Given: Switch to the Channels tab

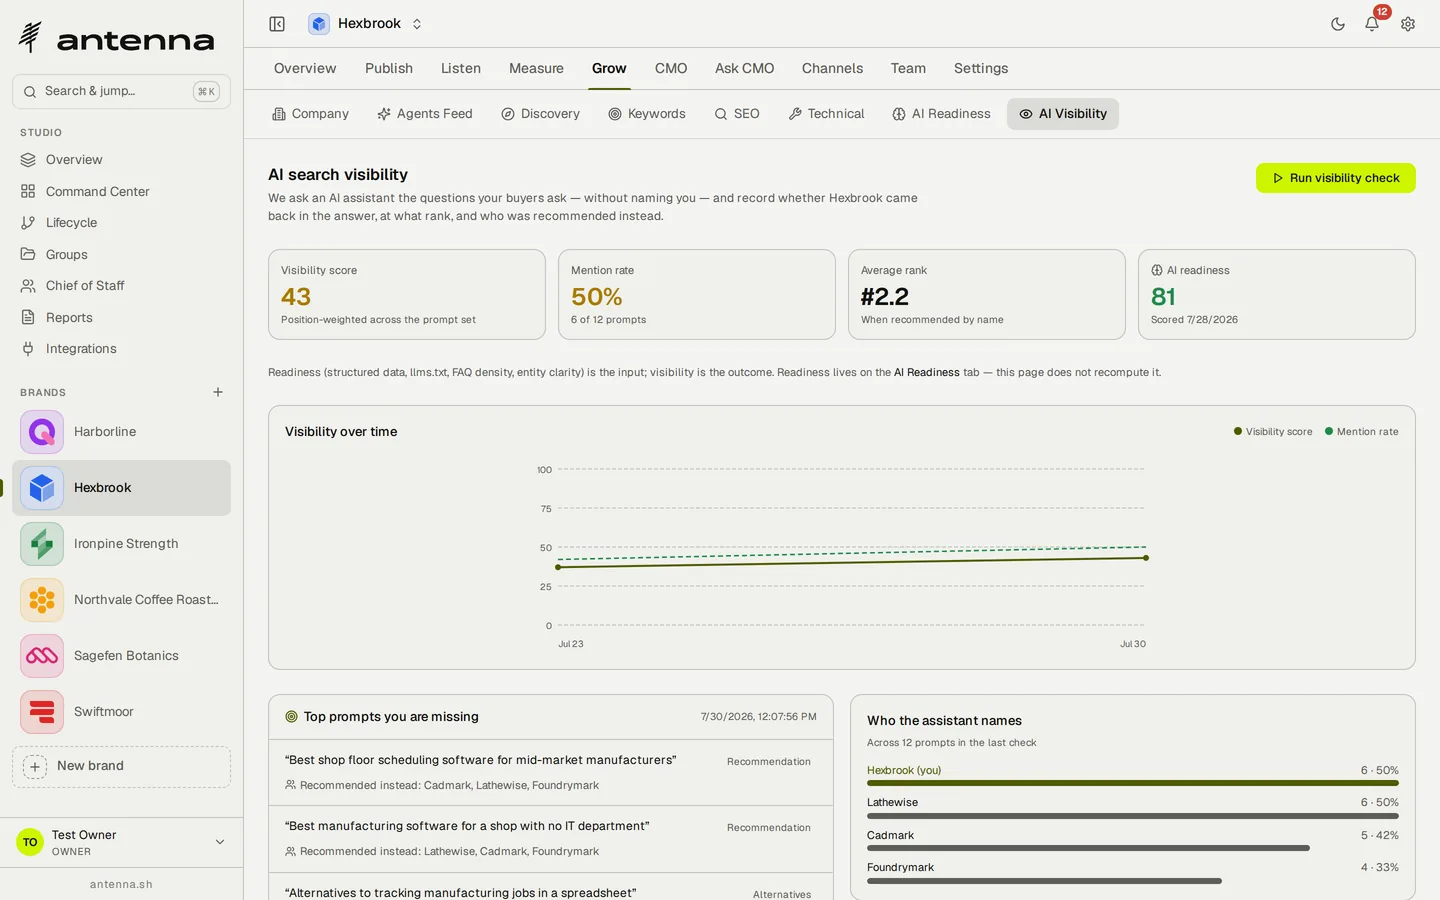Looking at the screenshot, I should [832, 68].
